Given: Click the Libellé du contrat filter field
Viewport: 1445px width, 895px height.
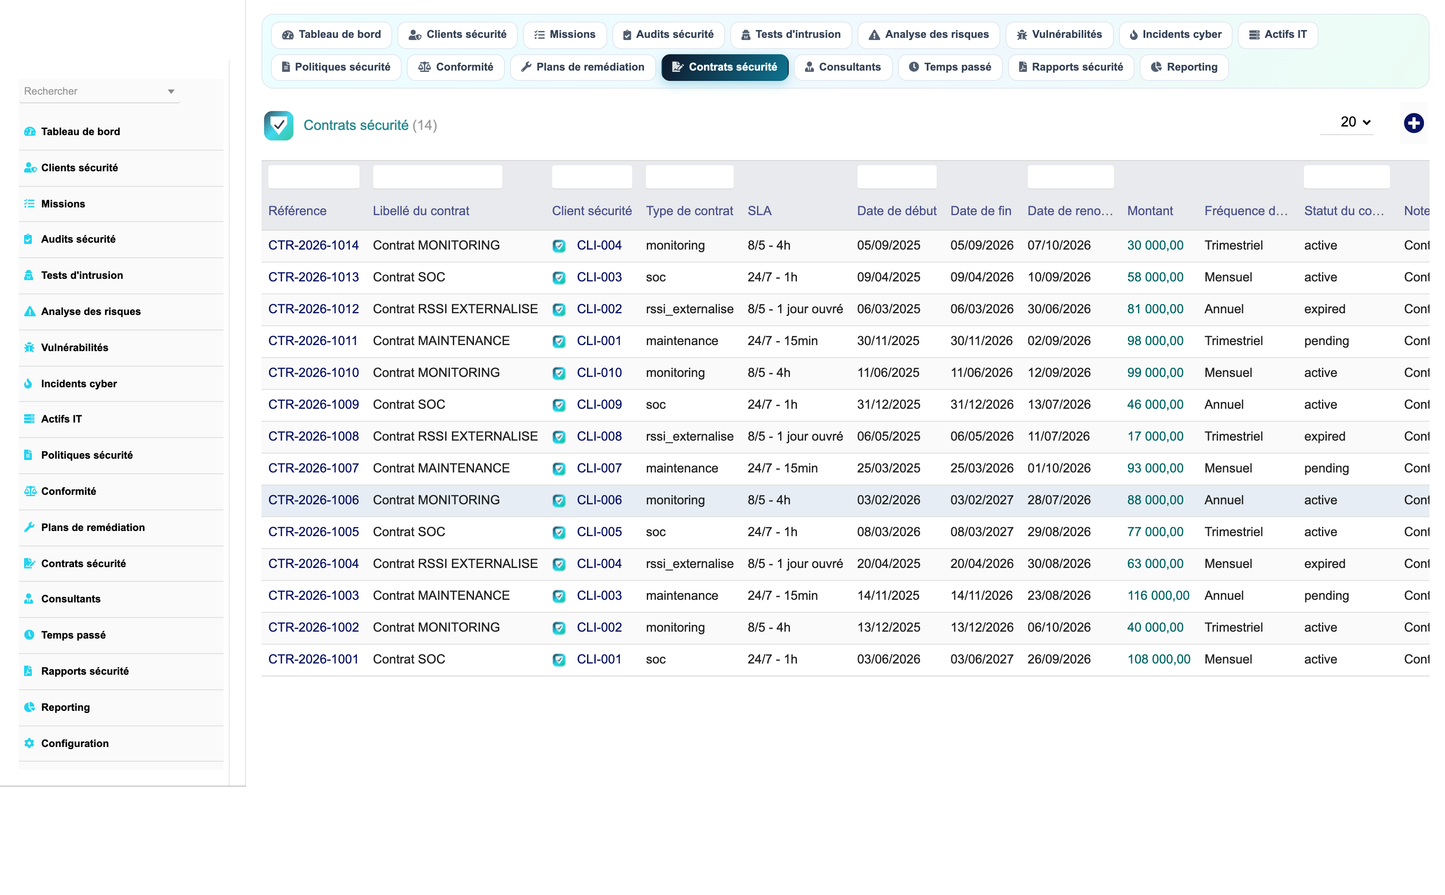Looking at the screenshot, I should (x=438, y=177).
